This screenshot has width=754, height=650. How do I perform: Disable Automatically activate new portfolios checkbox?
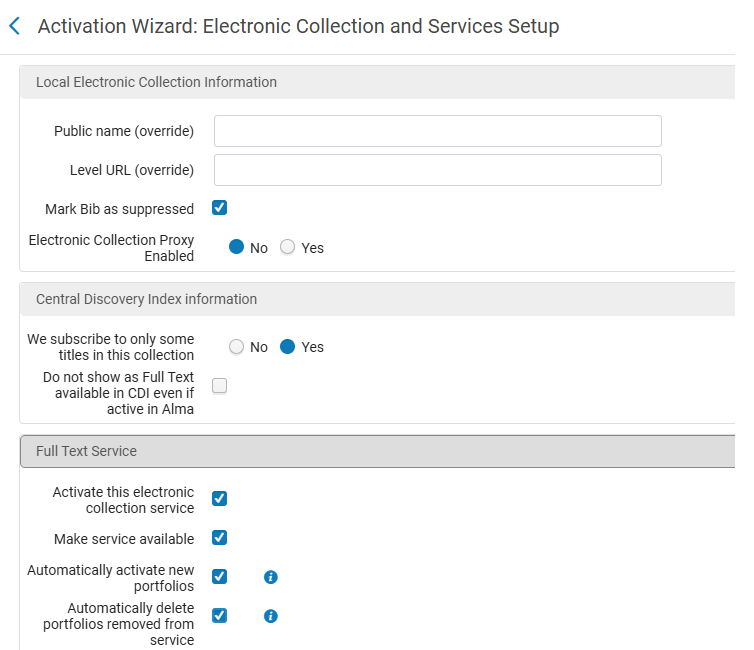pos(220,577)
